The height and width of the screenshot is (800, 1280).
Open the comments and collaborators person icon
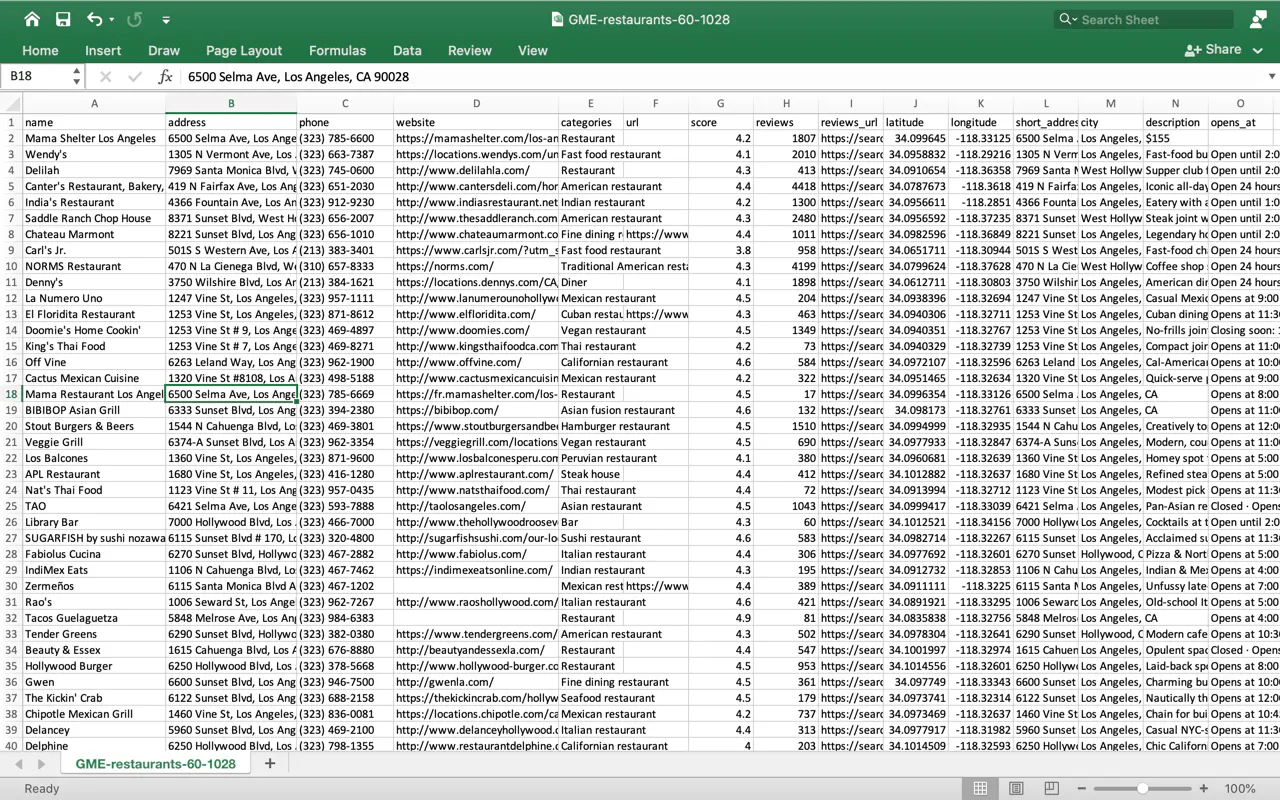(x=1258, y=19)
